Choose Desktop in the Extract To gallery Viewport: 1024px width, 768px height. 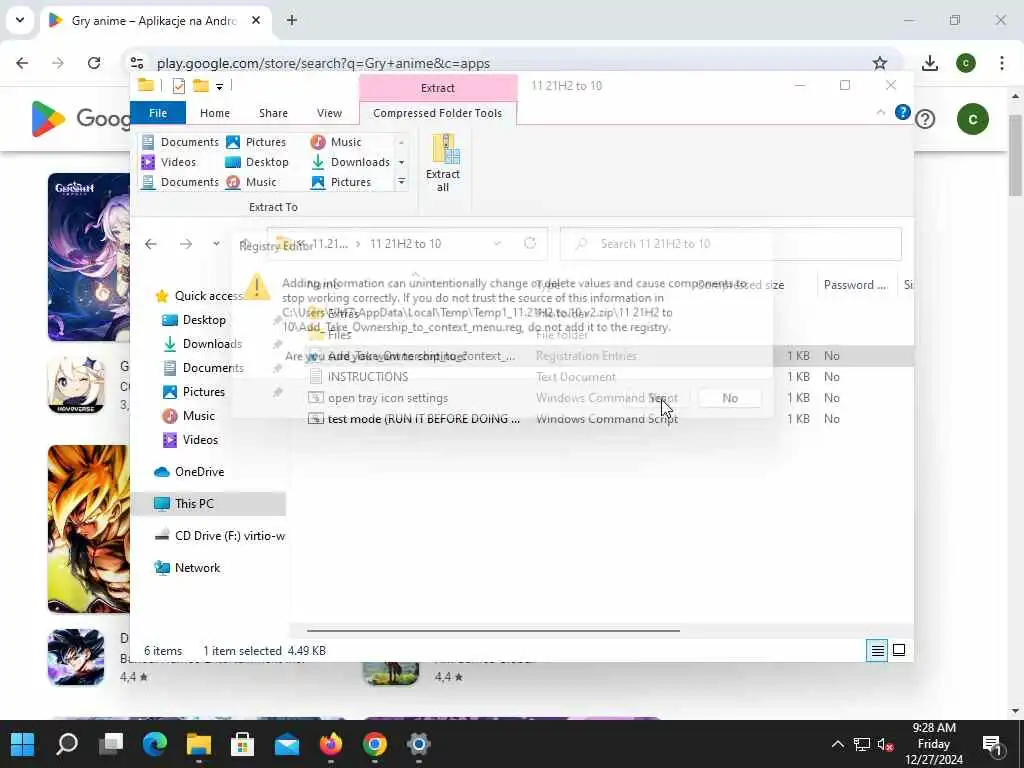(x=257, y=162)
